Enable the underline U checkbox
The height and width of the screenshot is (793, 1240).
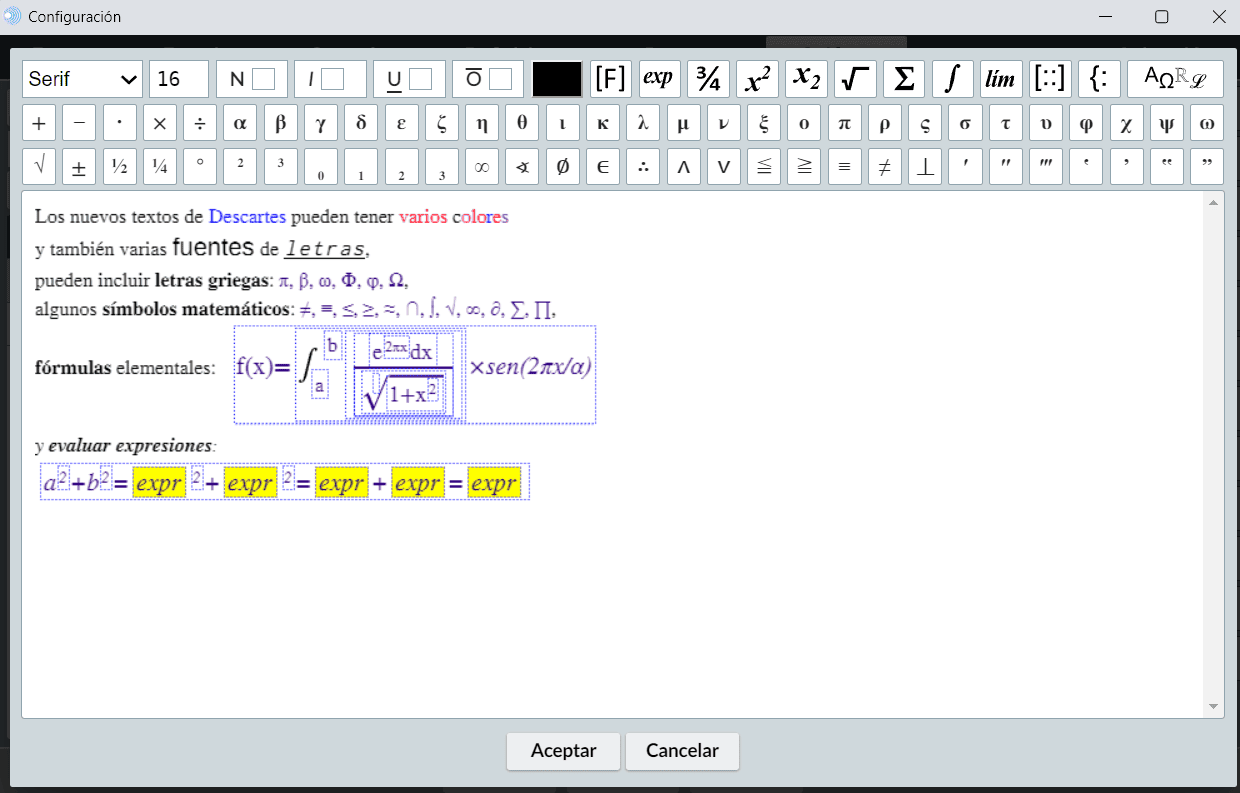point(420,79)
